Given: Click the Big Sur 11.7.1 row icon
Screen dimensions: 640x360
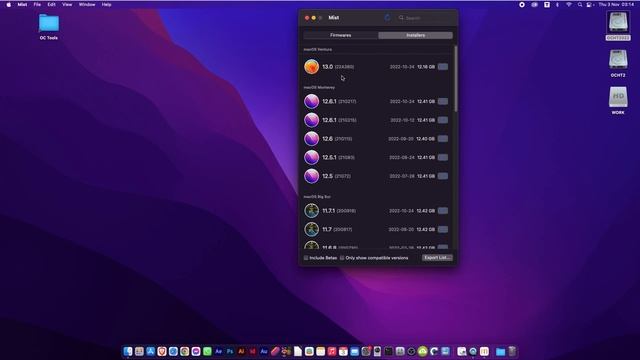Looking at the screenshot, I should click(311, 211).
